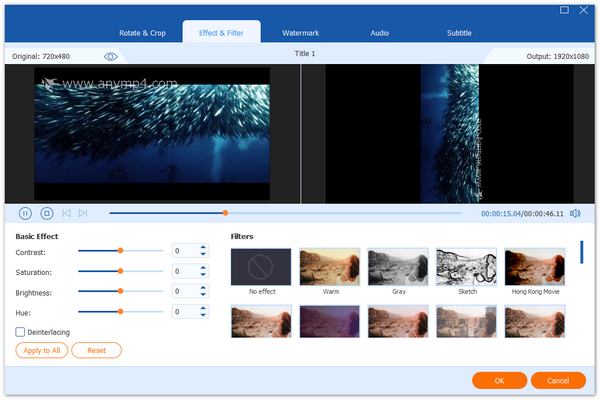
Task: Click the Contrast value input field
Action: click(x=184, y=251)
